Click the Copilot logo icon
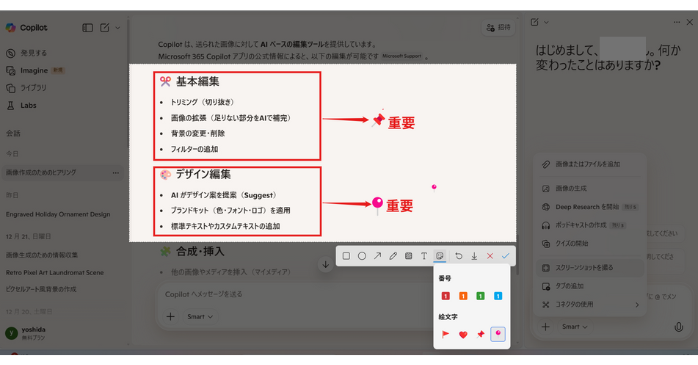 (x=11, y=28)
